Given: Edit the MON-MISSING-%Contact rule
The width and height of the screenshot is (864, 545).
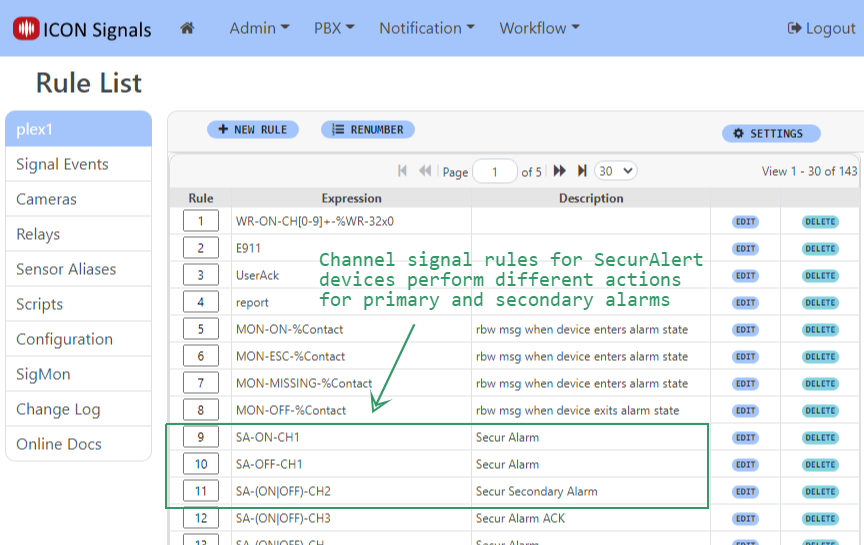Looking at the screenshot, I should pos(745,384).
